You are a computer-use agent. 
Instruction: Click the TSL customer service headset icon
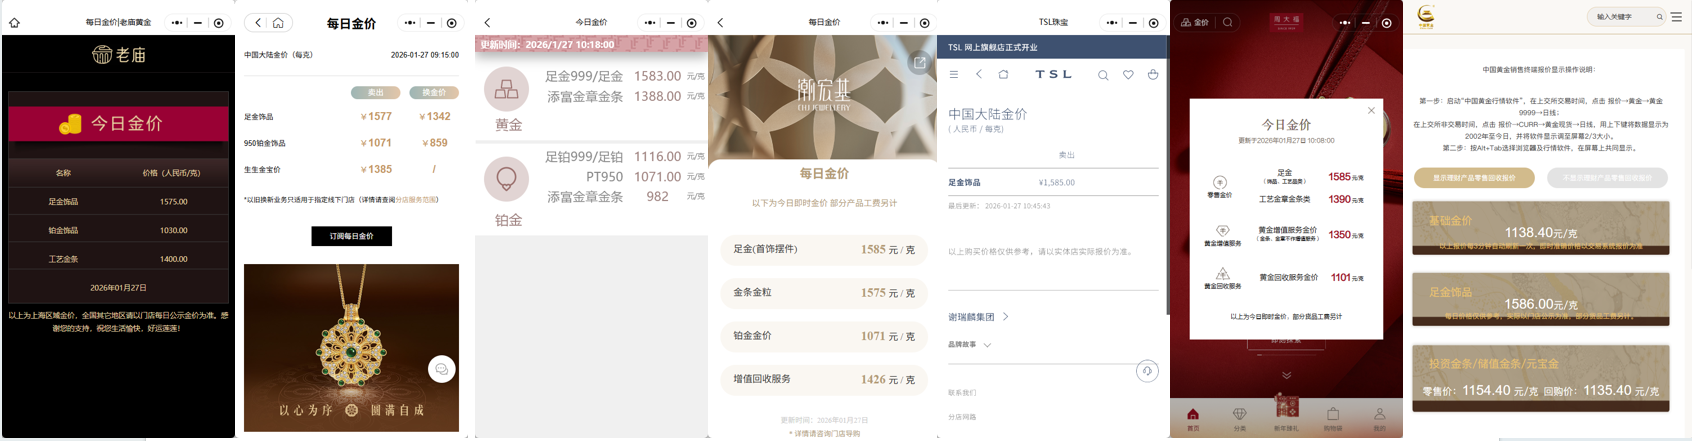tap(1147, 371)
